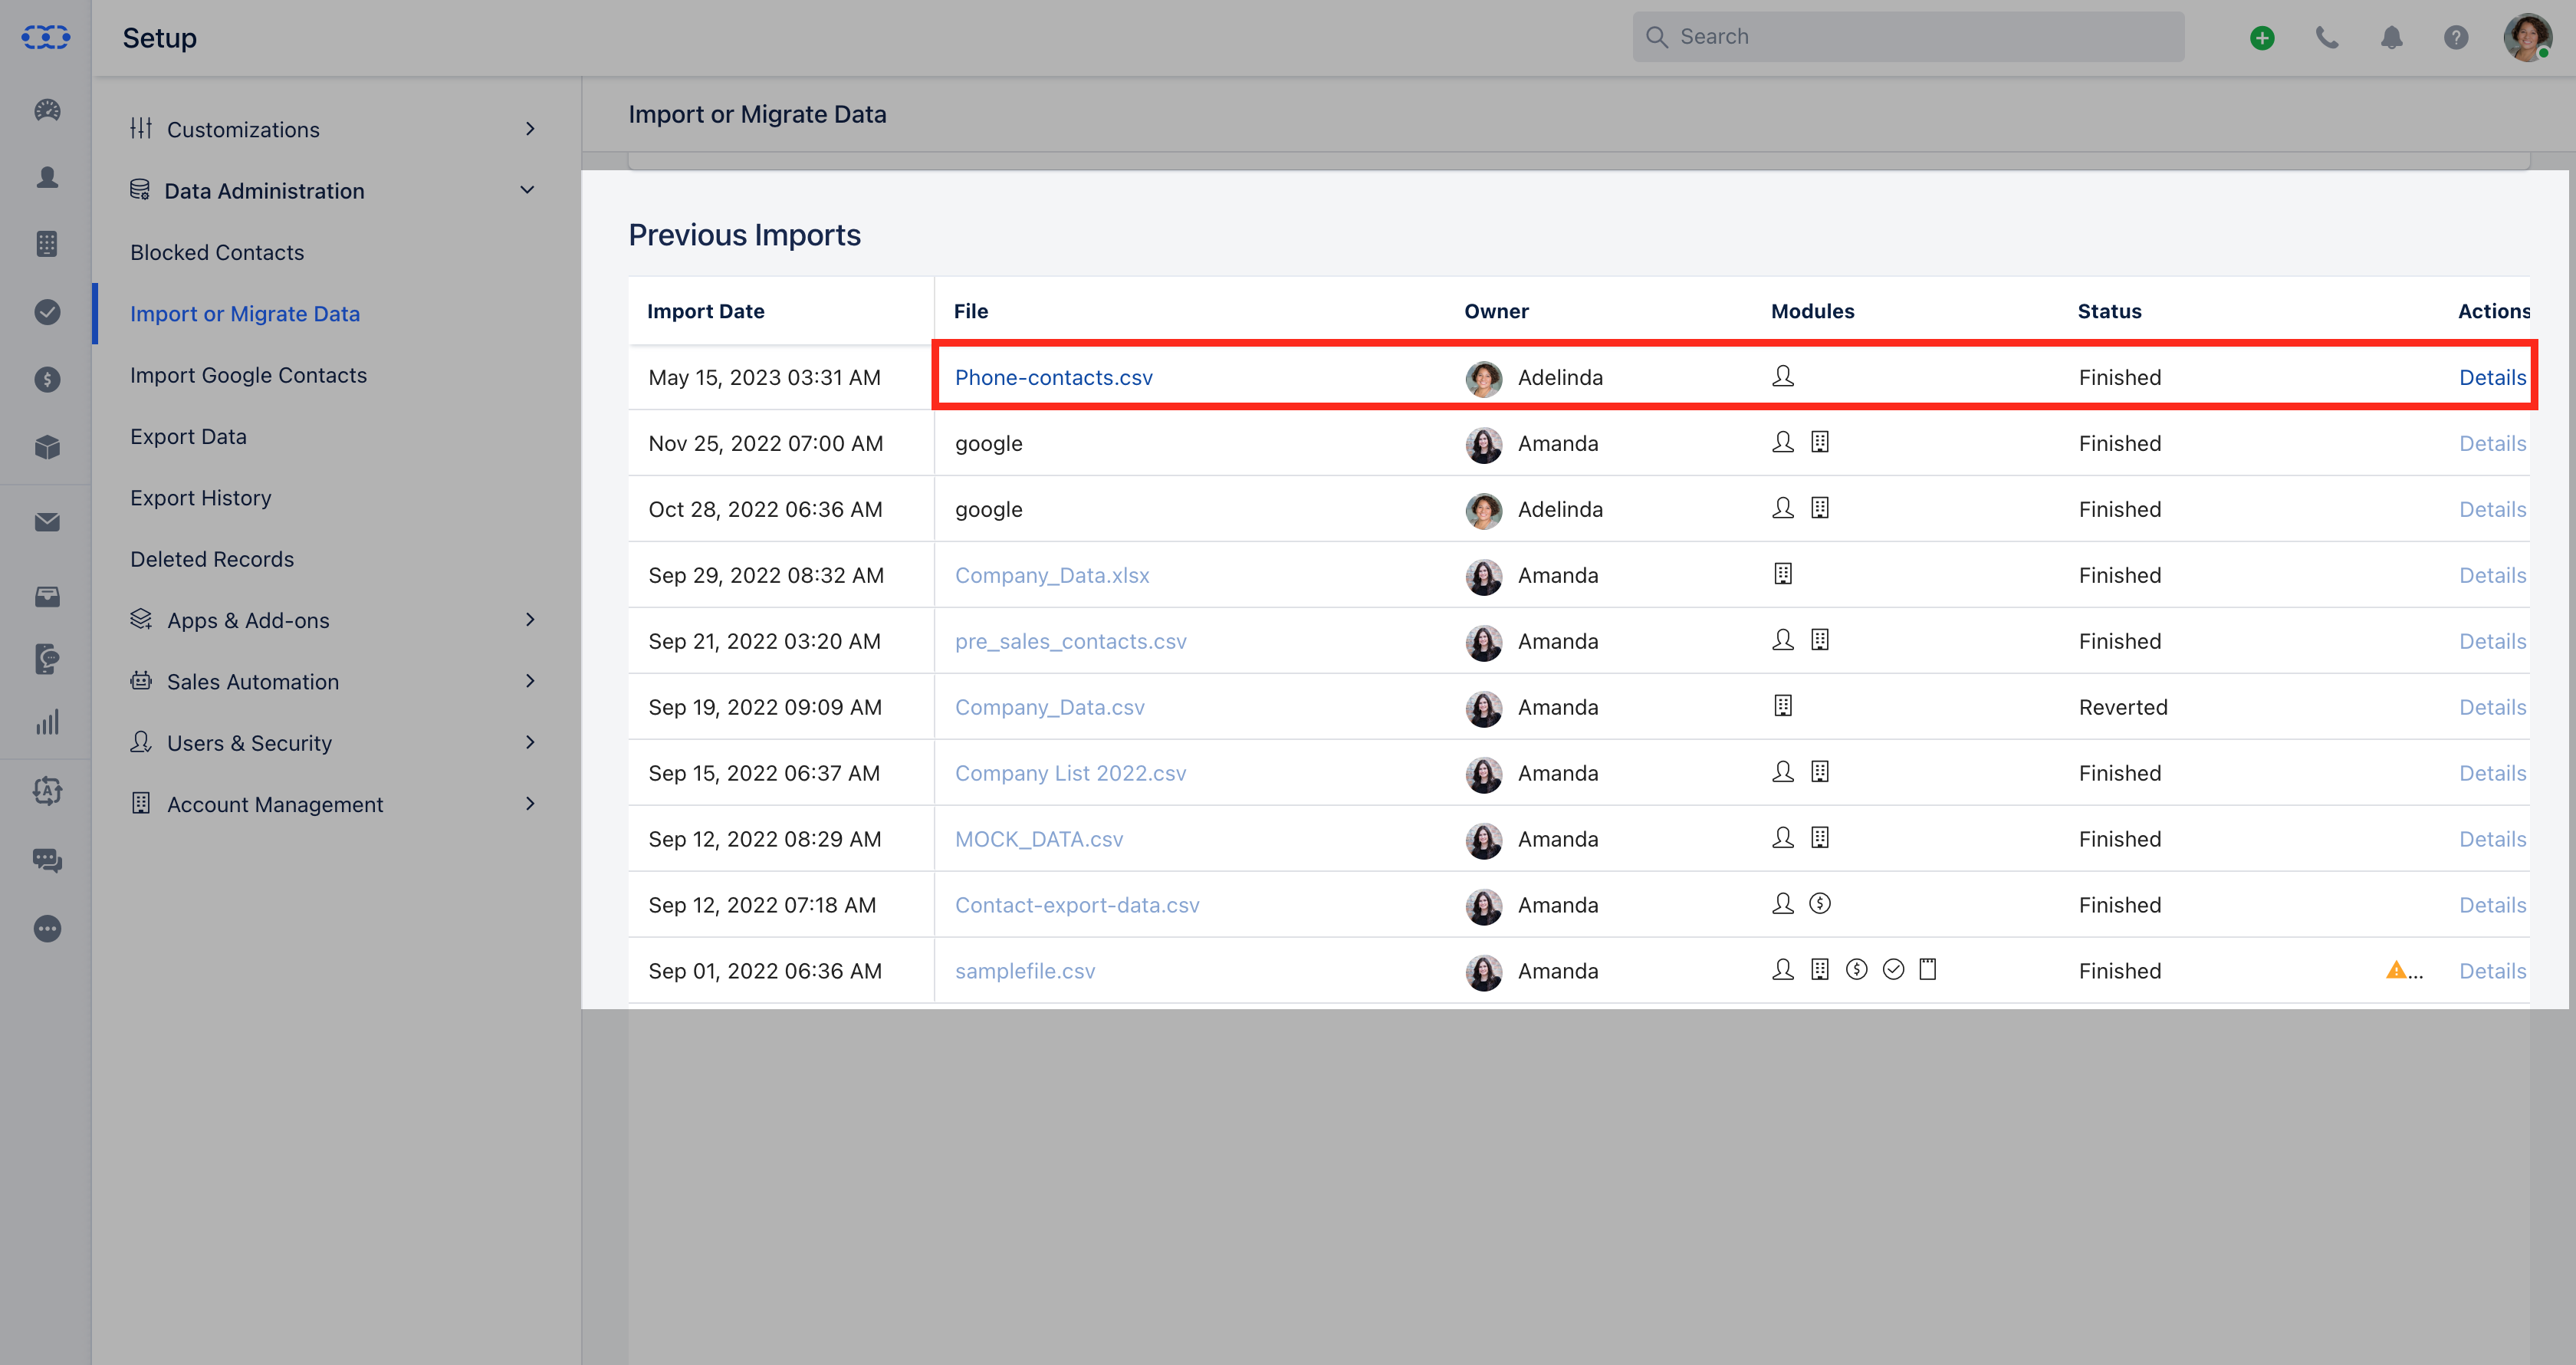Click in the Search input field
Image resolution: width=2576 pixels, height=1365 pixels.
(x=1908, y=37)
